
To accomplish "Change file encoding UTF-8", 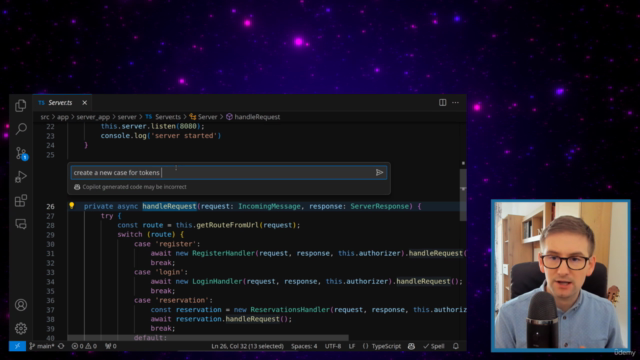I will [x=333, y=346].
